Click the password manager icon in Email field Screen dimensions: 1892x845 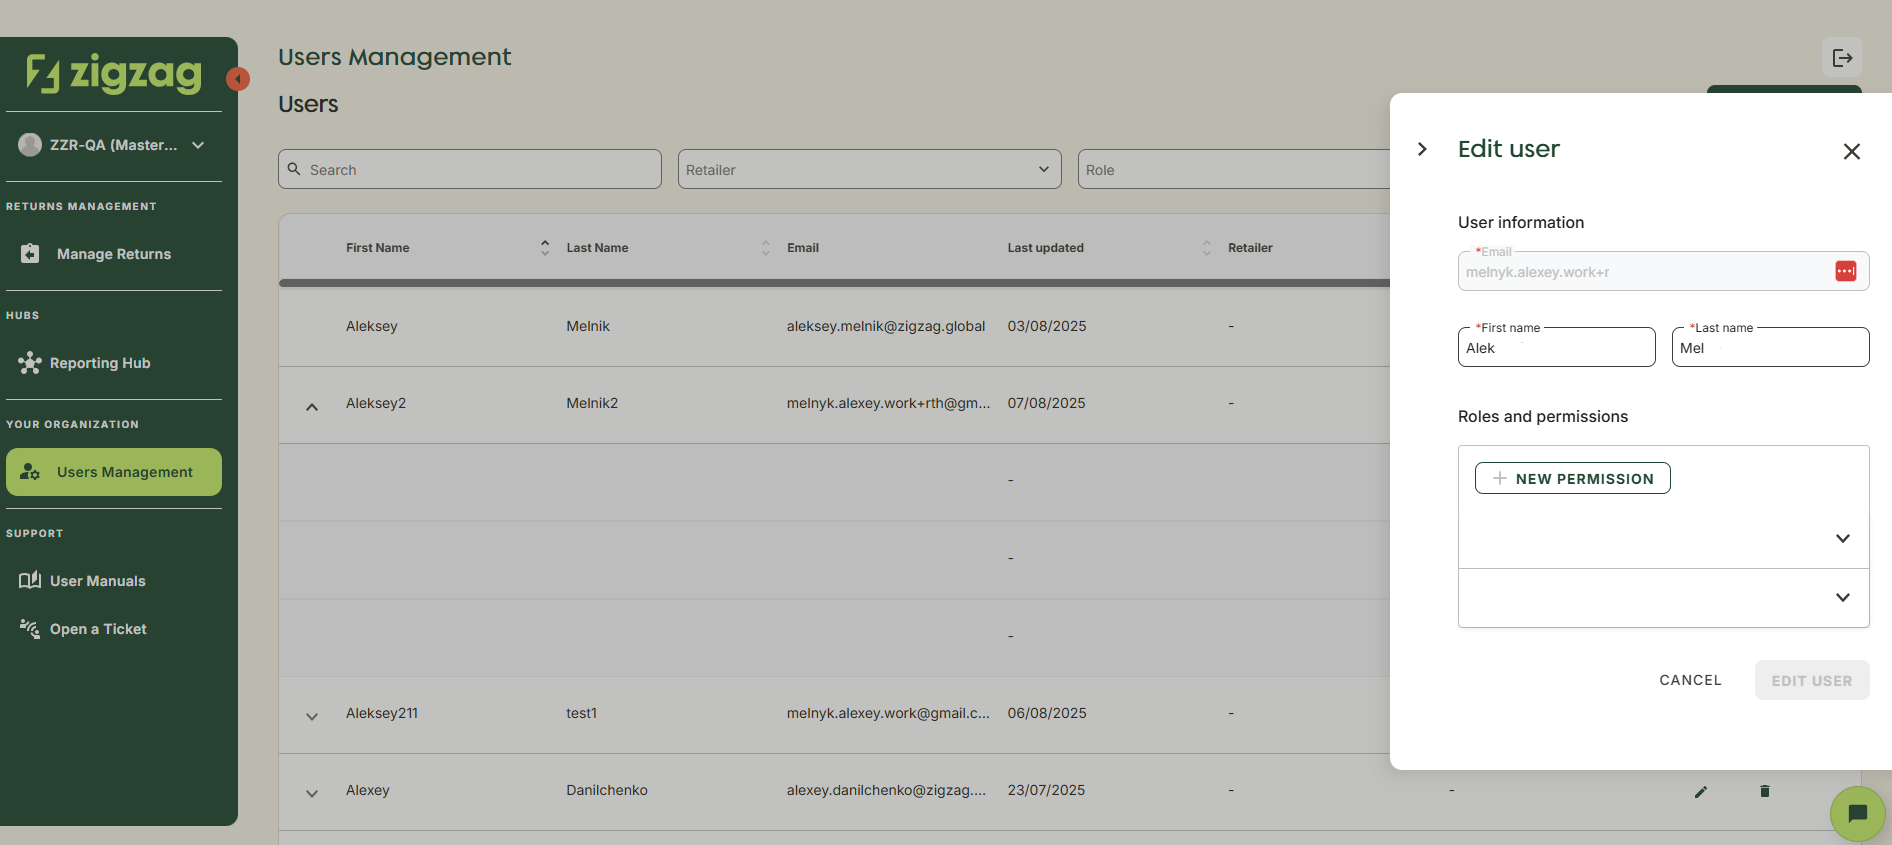pyautogui.click(x=1845, y=271)
